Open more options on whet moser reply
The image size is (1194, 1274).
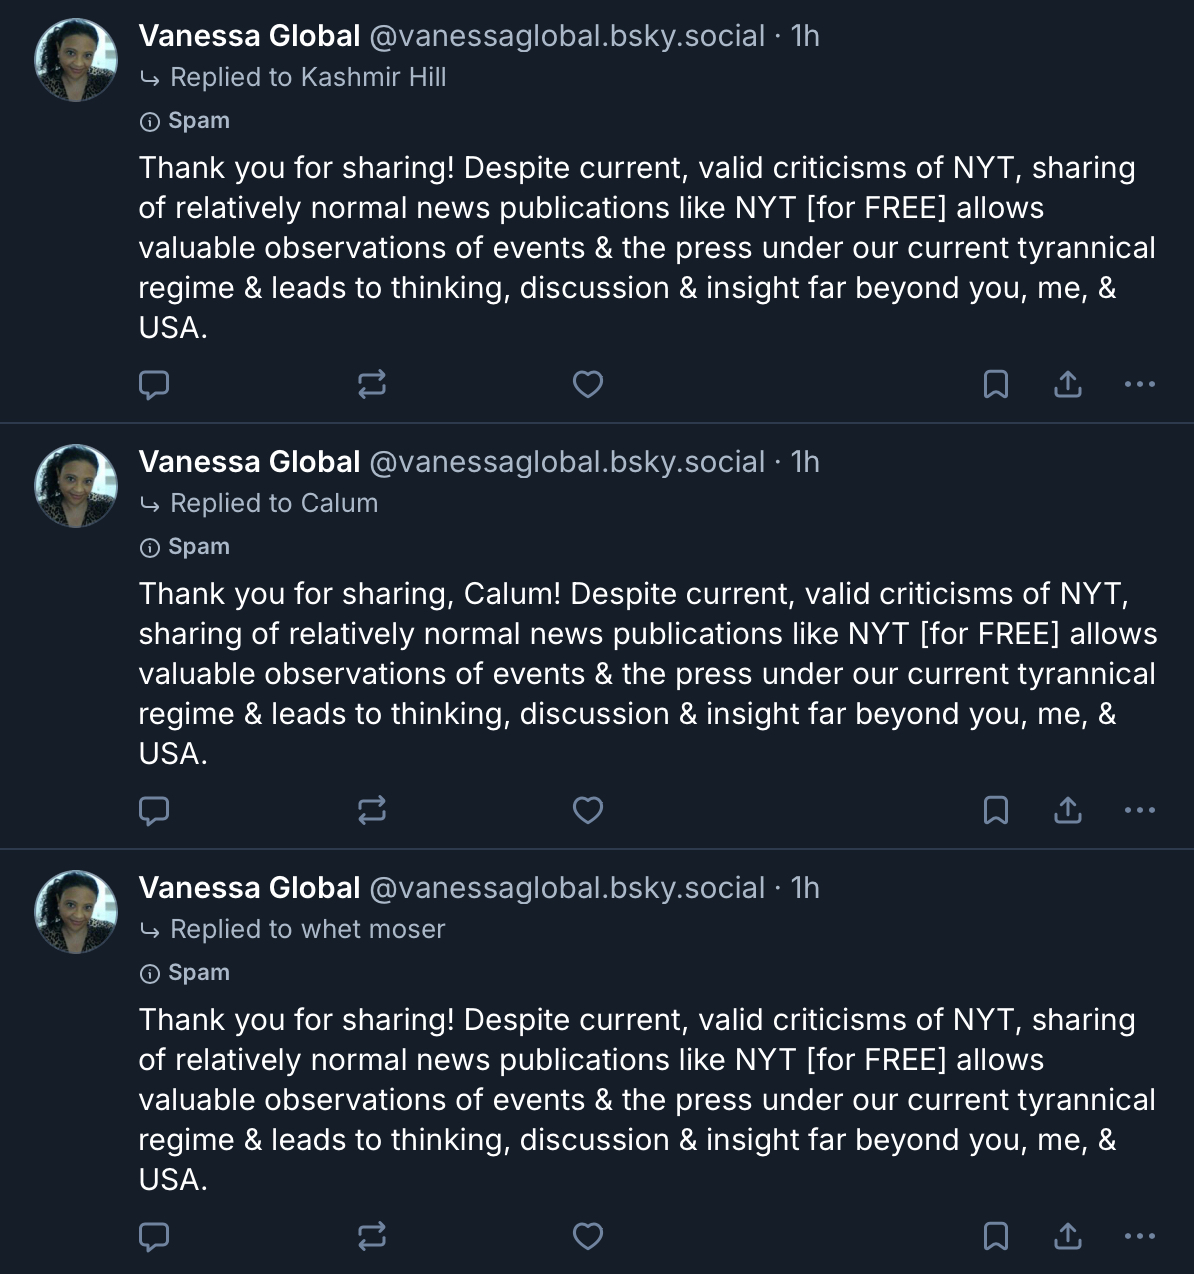[1140, 1236]
